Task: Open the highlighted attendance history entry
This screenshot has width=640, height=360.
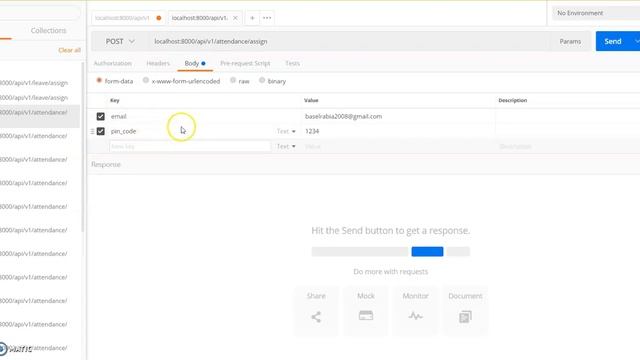Action: pyautogui.click(x=40, y=116)
